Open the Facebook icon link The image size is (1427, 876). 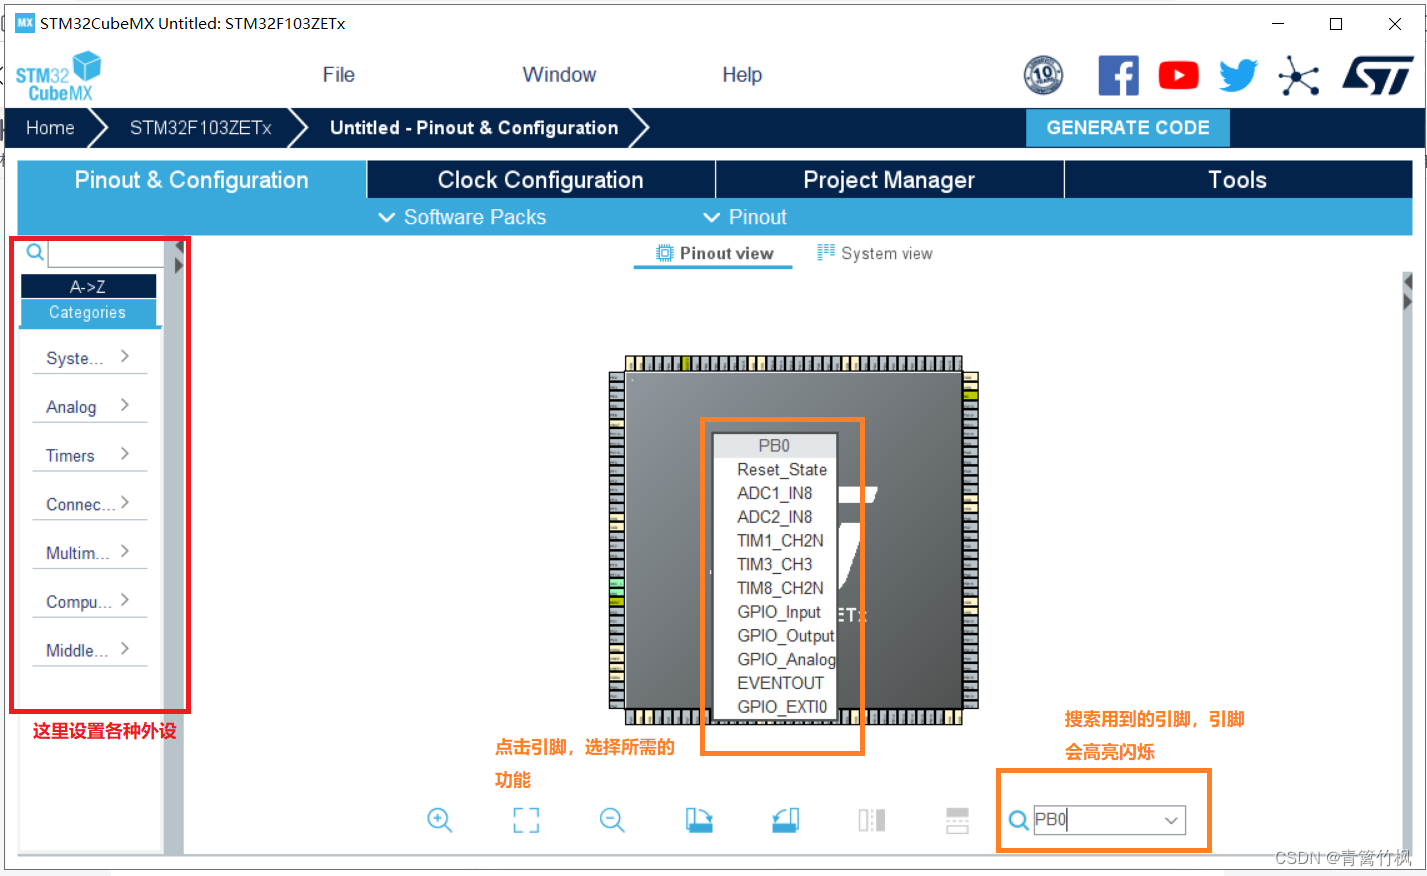[x=1118, y=75]
